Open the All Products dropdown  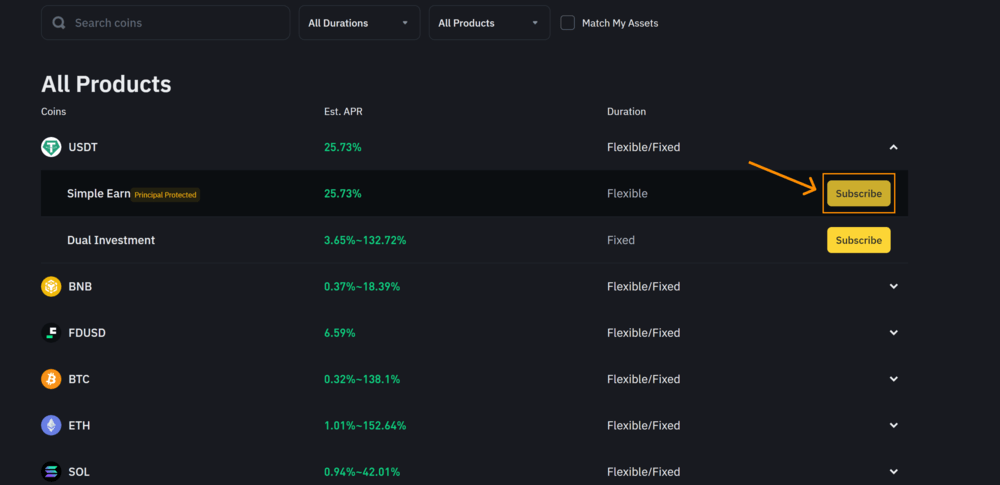489,23
